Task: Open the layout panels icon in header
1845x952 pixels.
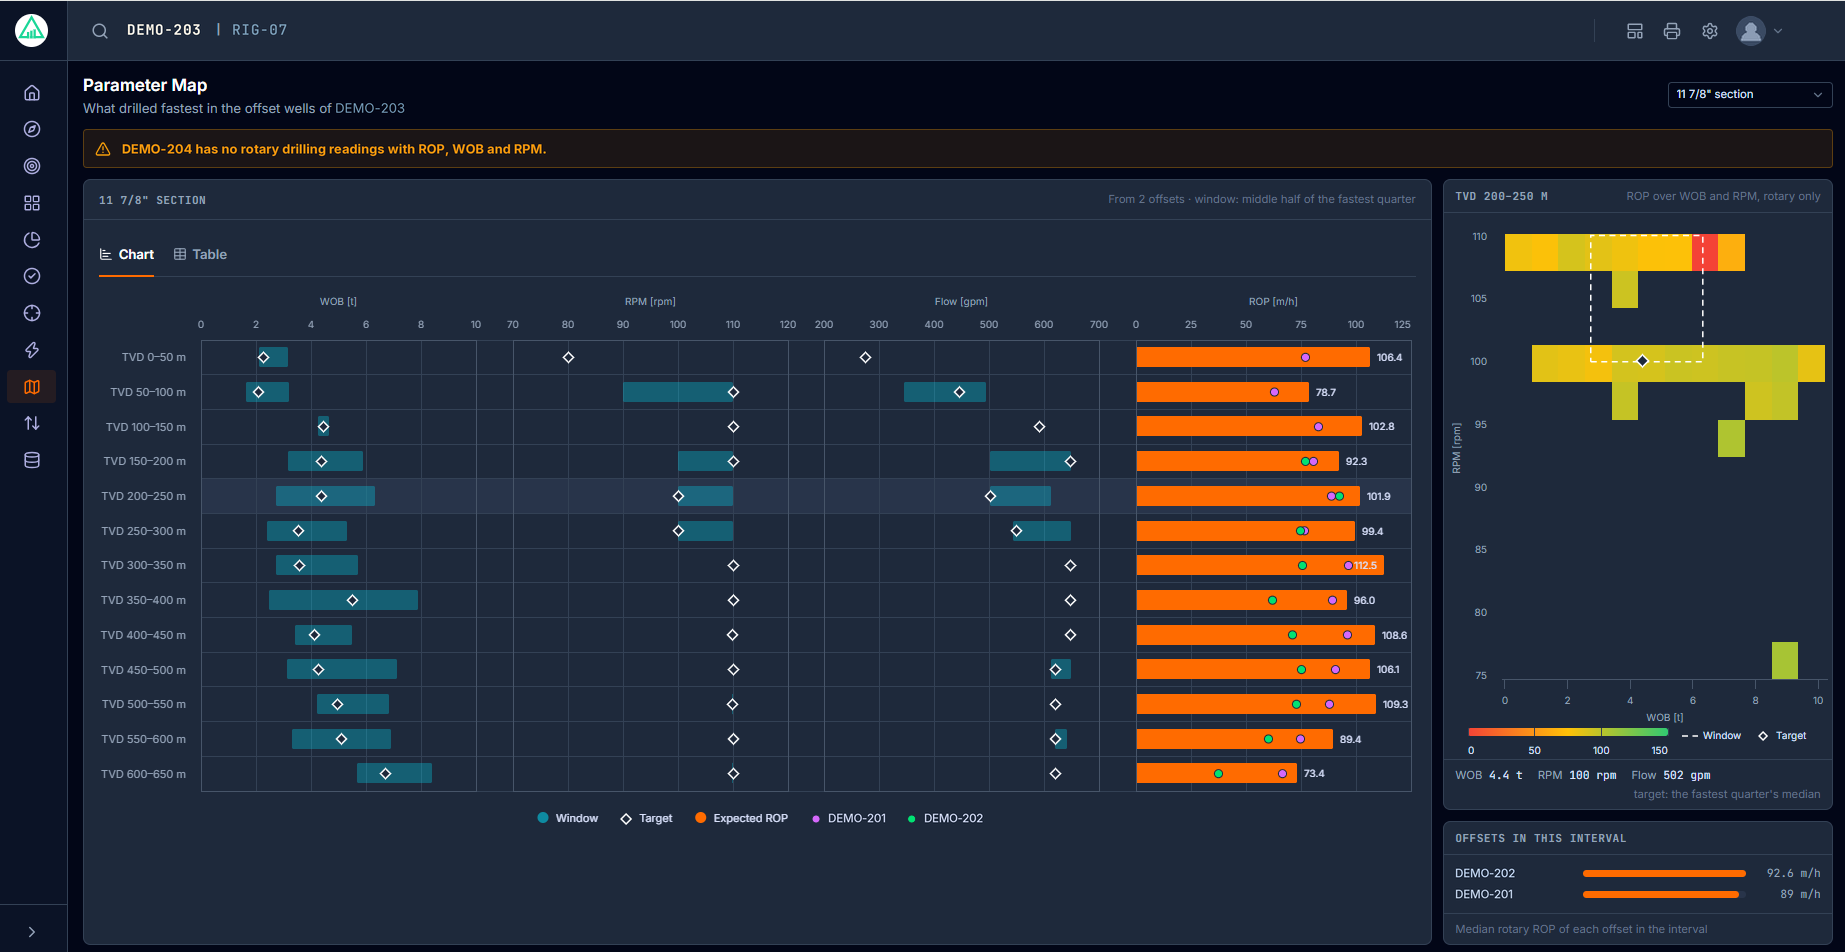Action: (x=1635, y=31)
